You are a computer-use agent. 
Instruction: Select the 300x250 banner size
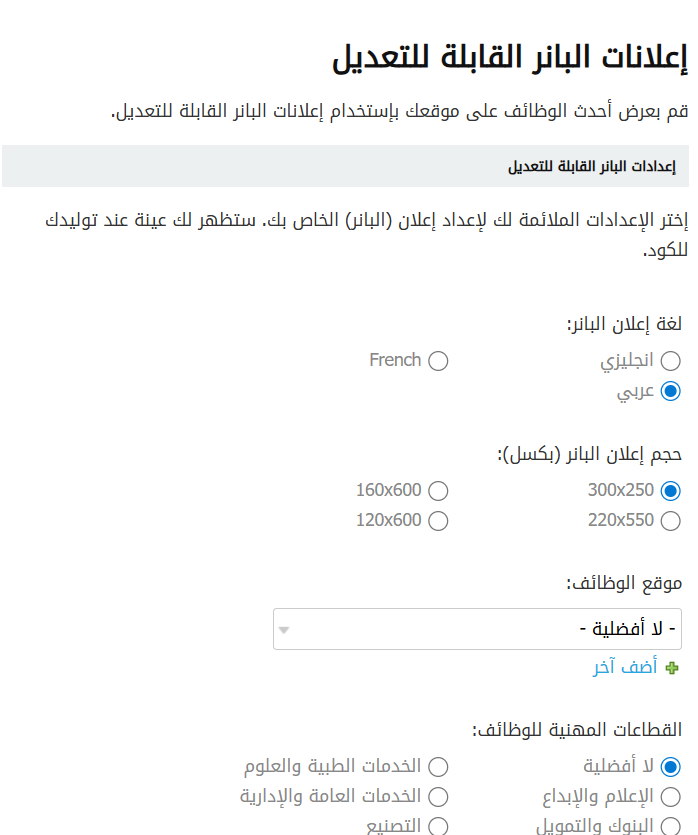(671, 491)
